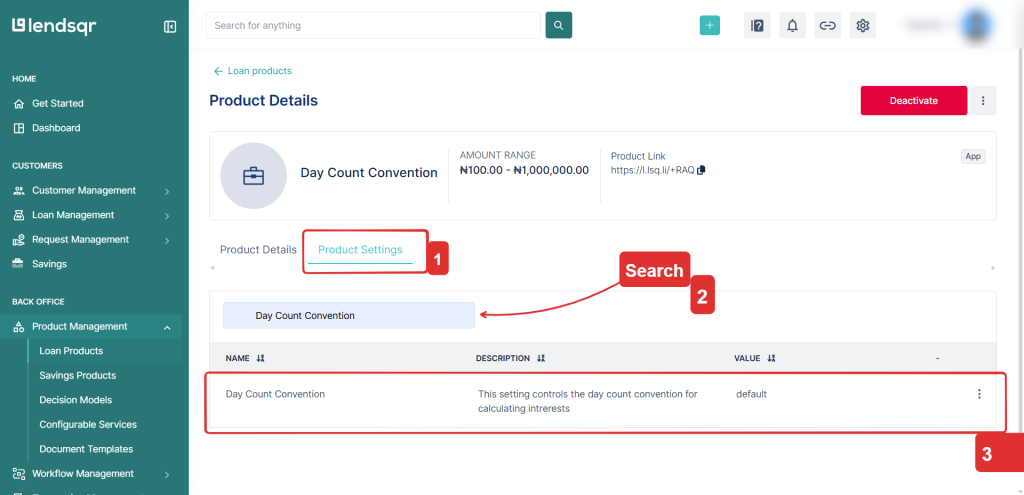This screenshot has width=1024, height=495.
Task: Open settings gear icon in header
Action: (x=863, y=25)
